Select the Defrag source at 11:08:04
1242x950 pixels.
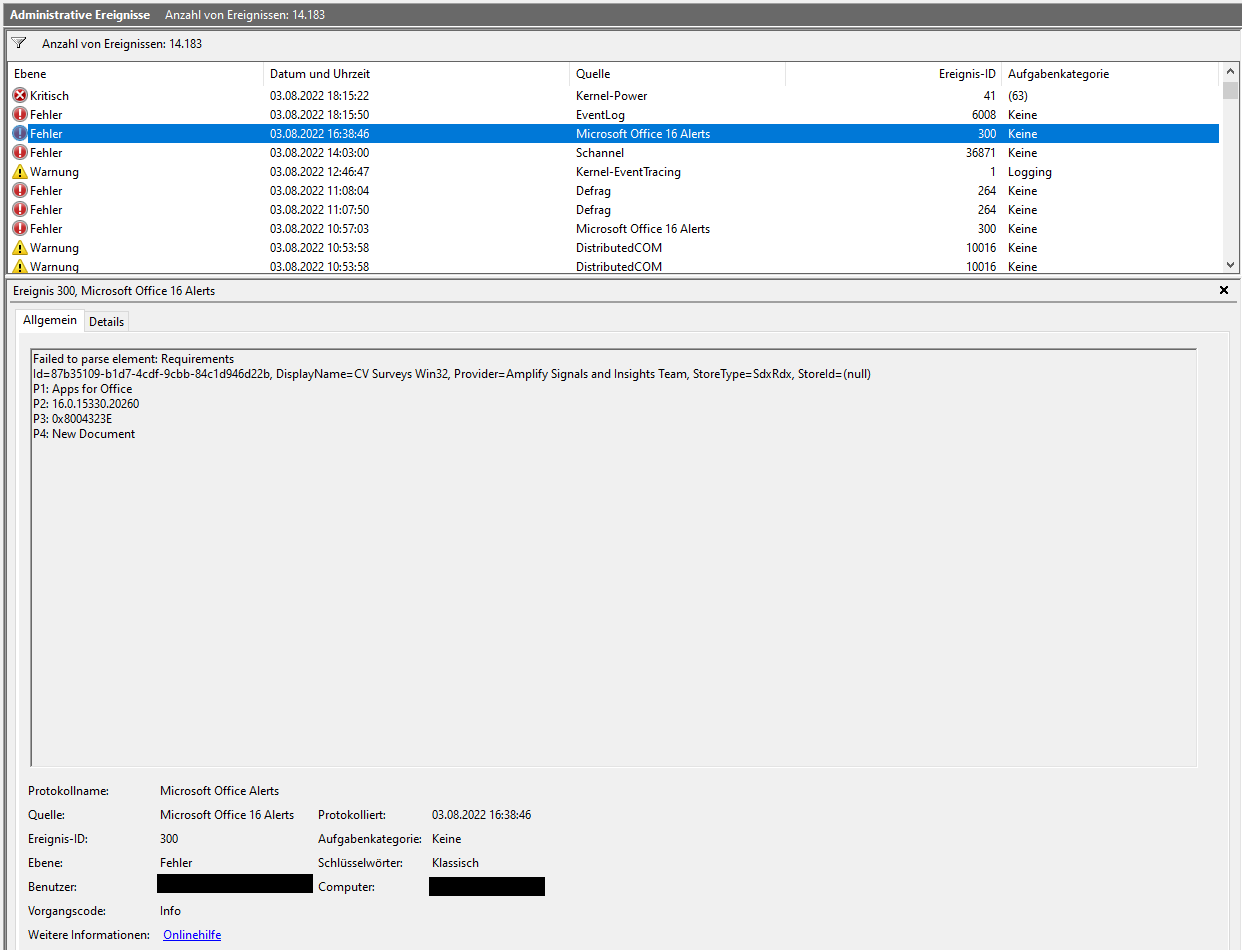tap(592, 191)
